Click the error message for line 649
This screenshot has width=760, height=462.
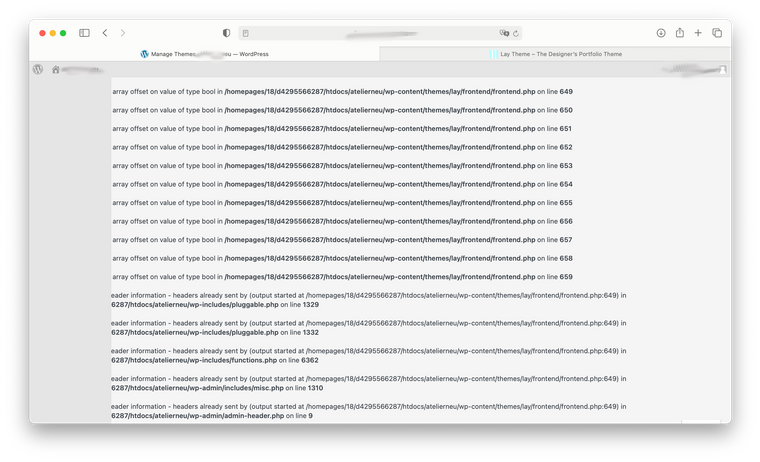tap(342, 92)
